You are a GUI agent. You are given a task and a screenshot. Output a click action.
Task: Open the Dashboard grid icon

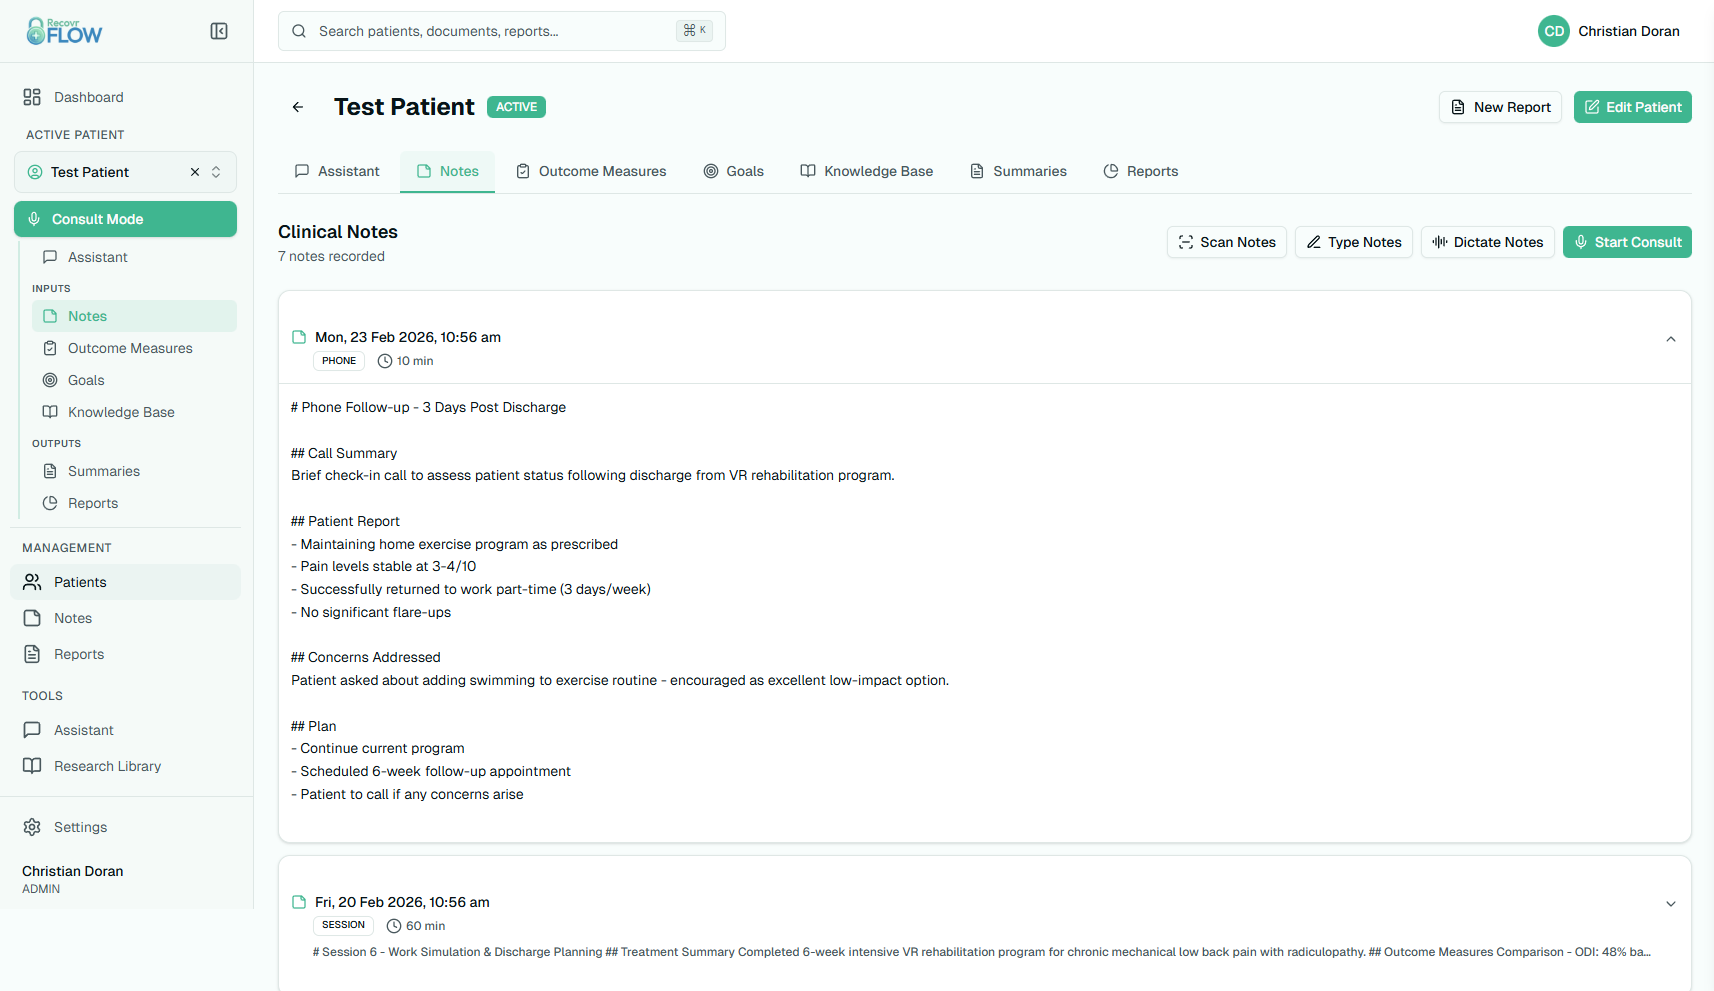(x=32, y=97)
